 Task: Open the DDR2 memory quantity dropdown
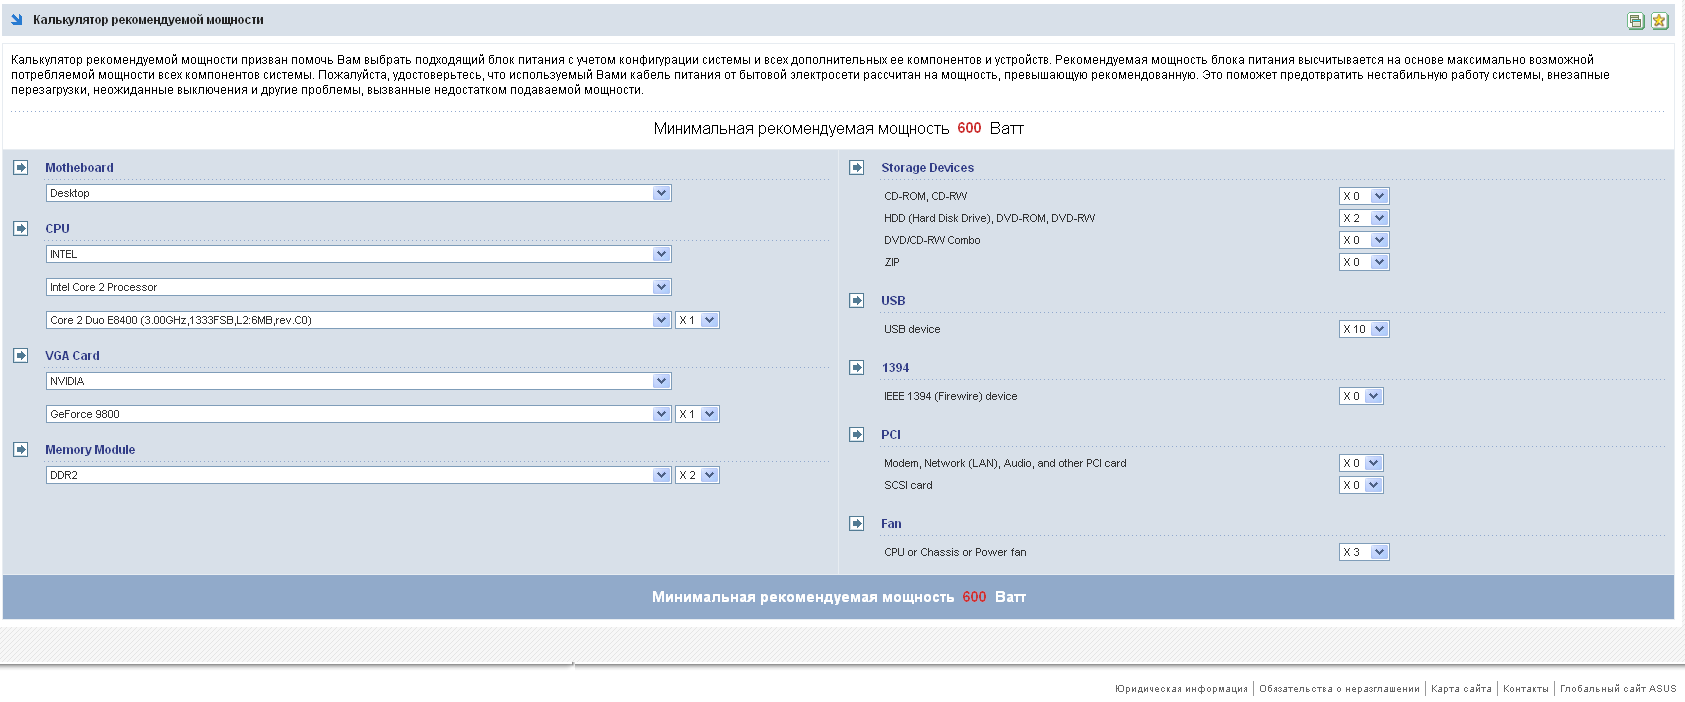pos(697,475)
